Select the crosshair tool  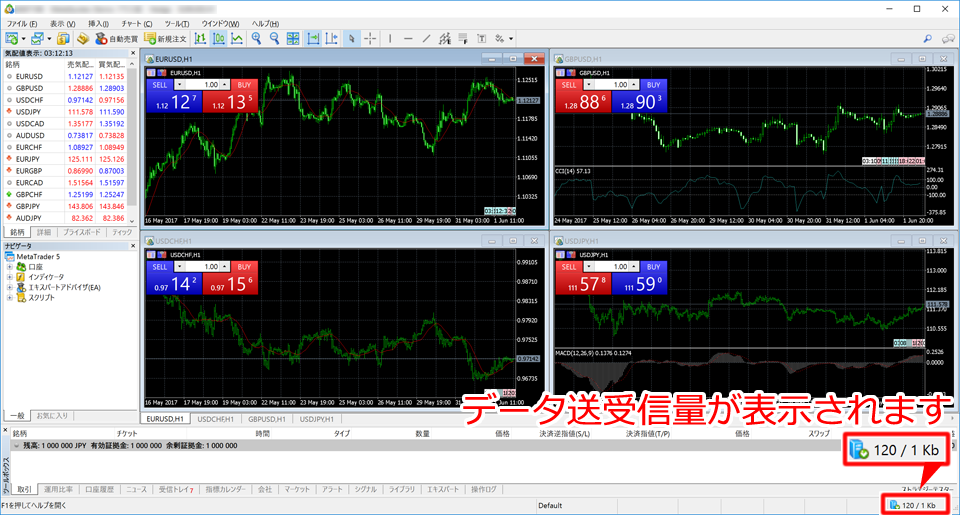click(370, 39)
